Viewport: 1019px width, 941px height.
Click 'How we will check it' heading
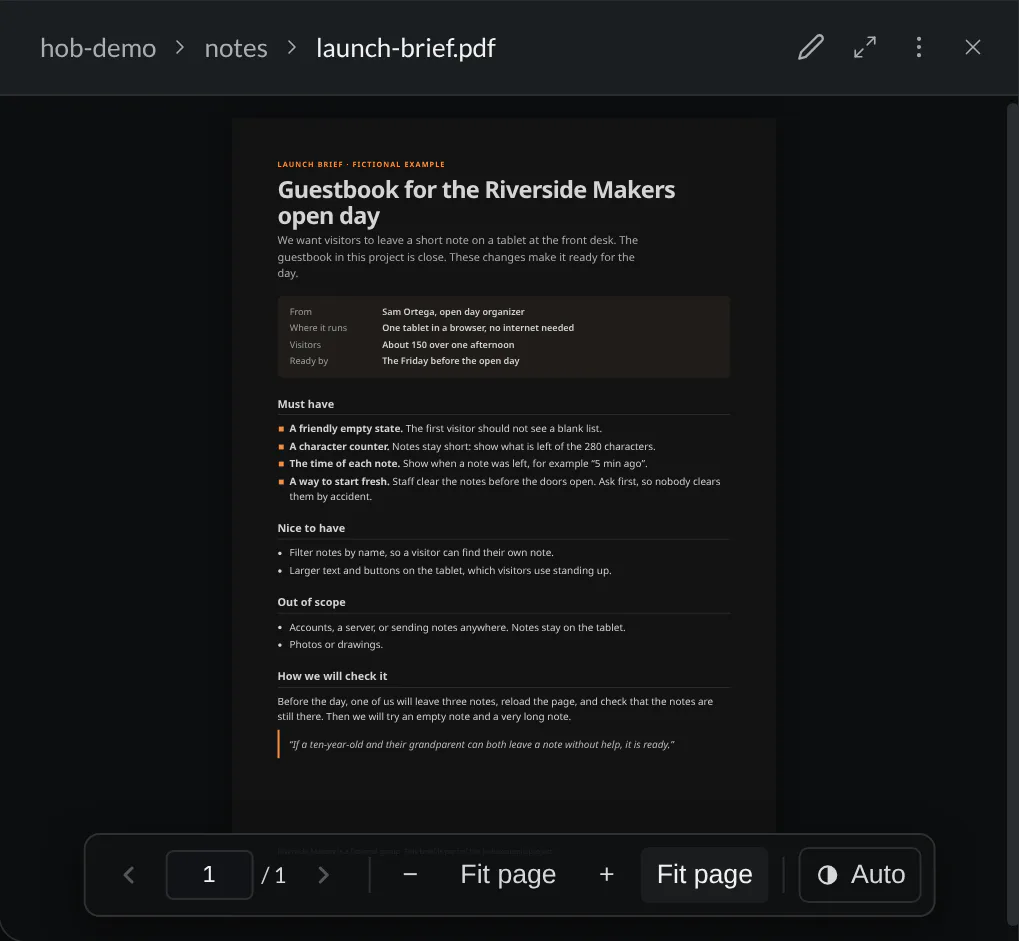click(332, 677)
